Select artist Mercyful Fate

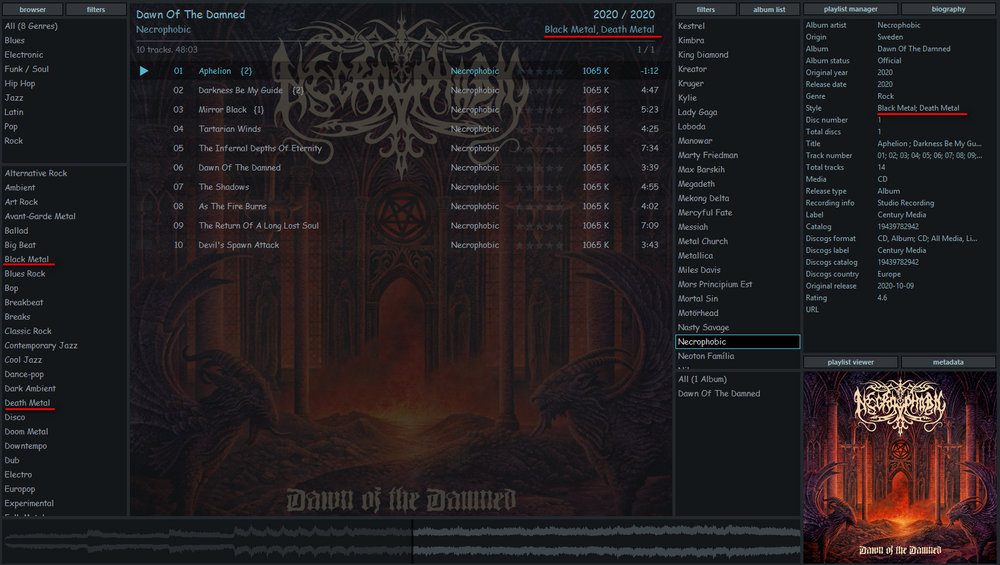click(705, 212)
